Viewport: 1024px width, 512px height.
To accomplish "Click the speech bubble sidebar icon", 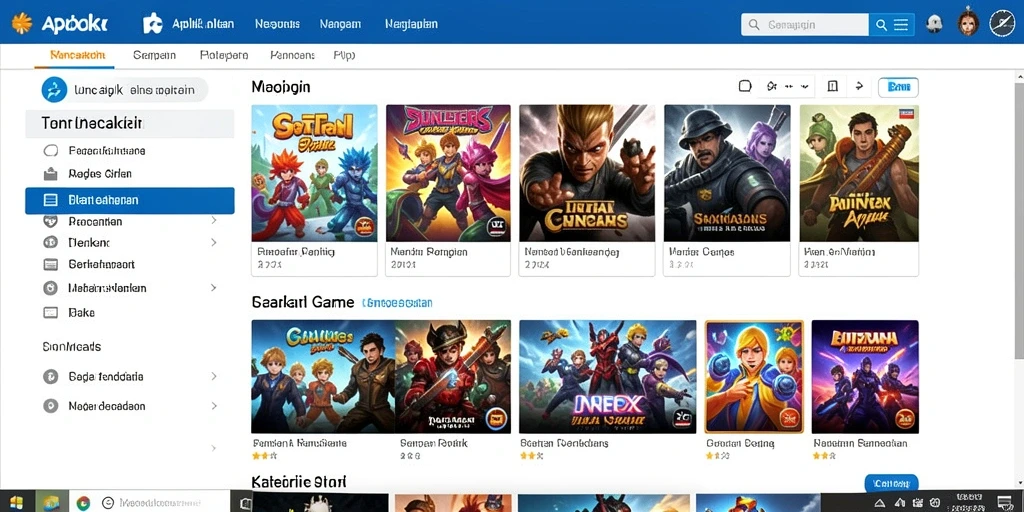I will pyautogui.click(x=50, y=151).
